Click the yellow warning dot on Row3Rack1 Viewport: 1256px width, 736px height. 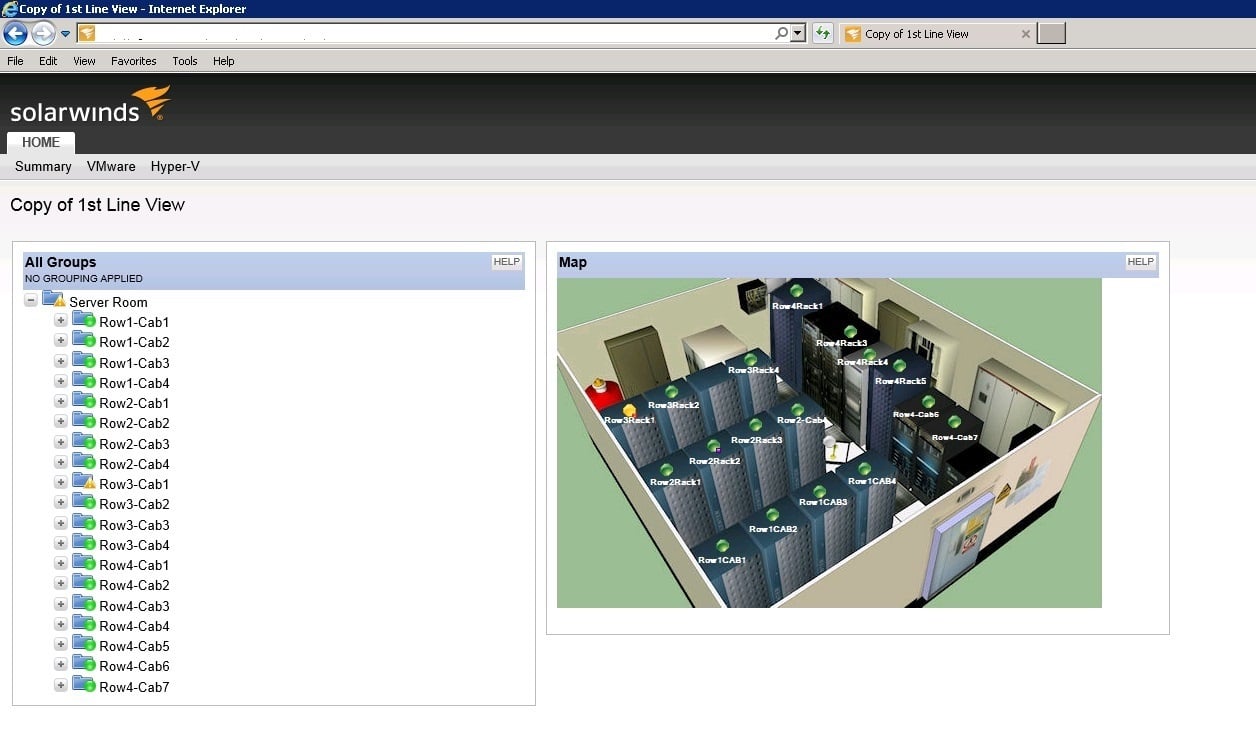(x=630, y=410)
